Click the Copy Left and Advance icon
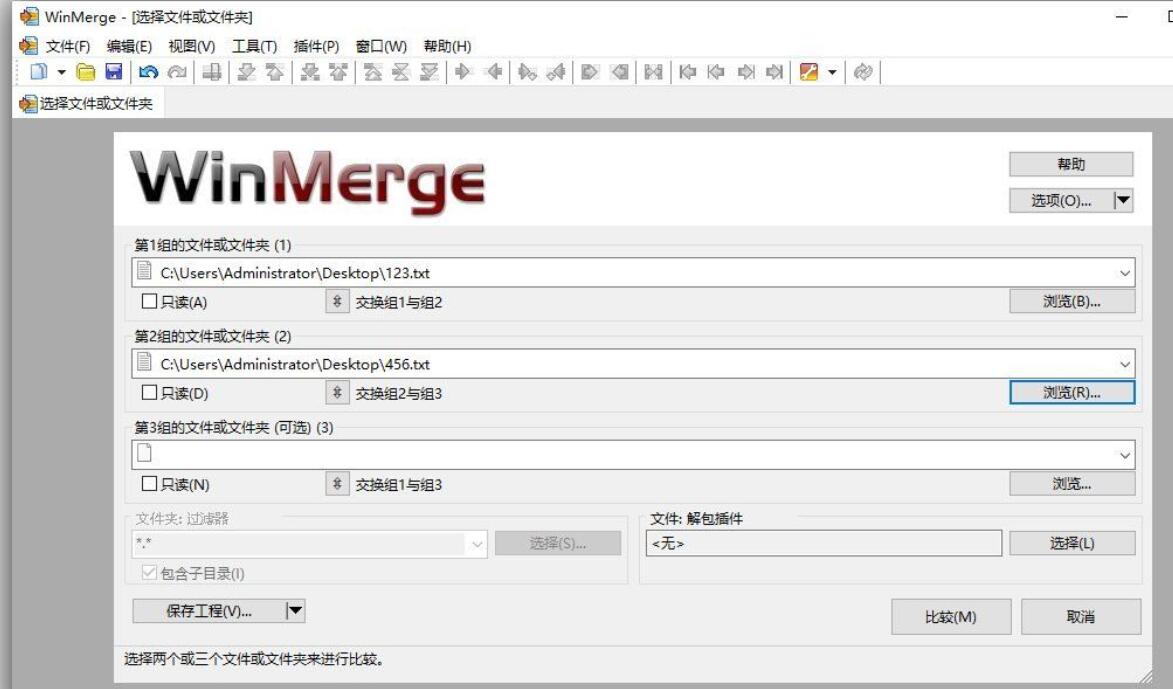 point(556,72)
